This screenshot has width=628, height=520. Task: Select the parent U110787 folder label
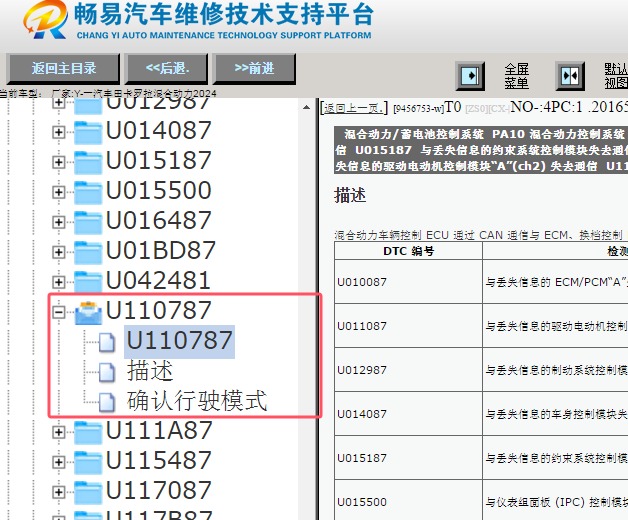tap(159, 310)
